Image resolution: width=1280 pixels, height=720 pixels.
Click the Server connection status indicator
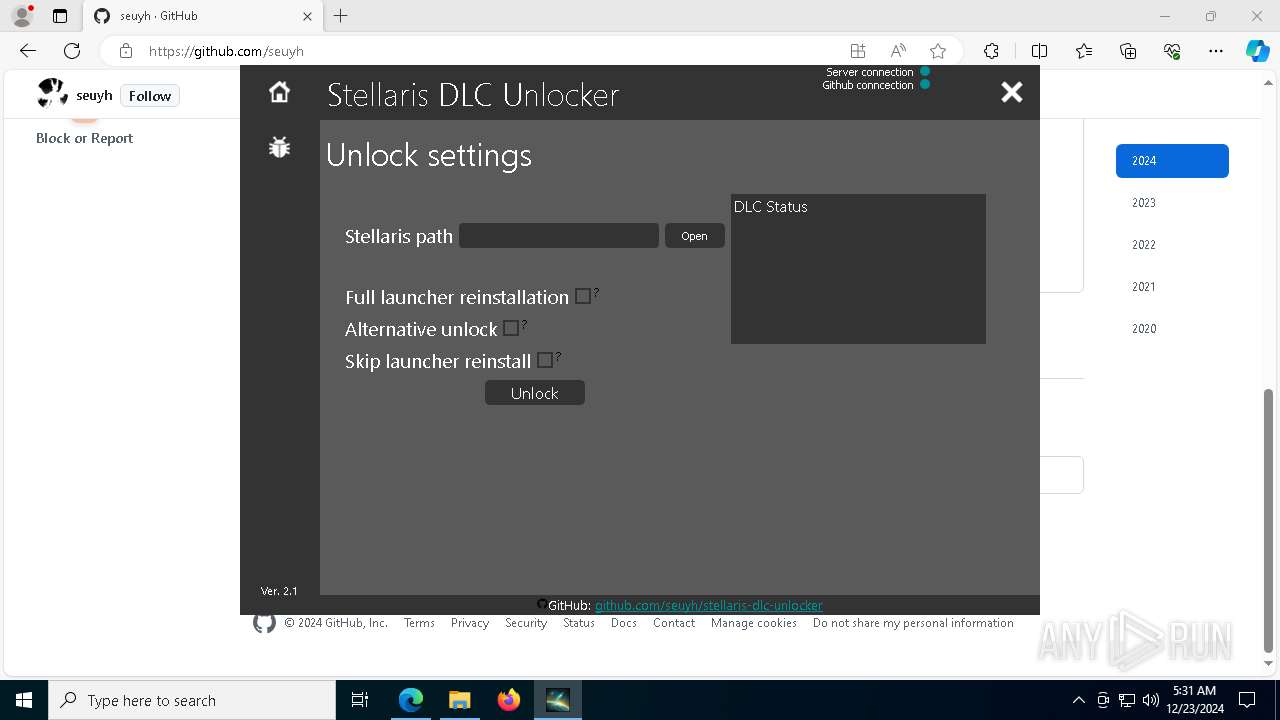(x=925, y=71)
